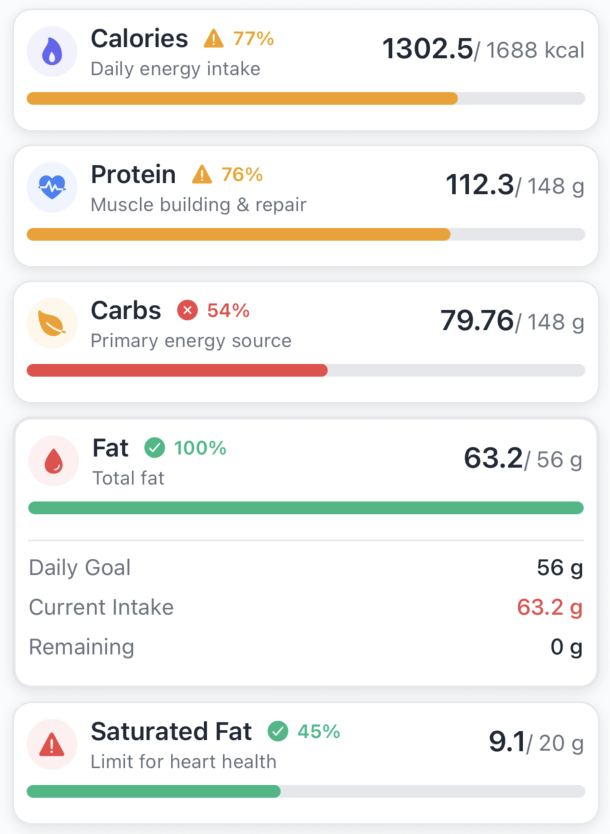Click the green checkmark beside Saturated Fat

[x=278, y=731]
